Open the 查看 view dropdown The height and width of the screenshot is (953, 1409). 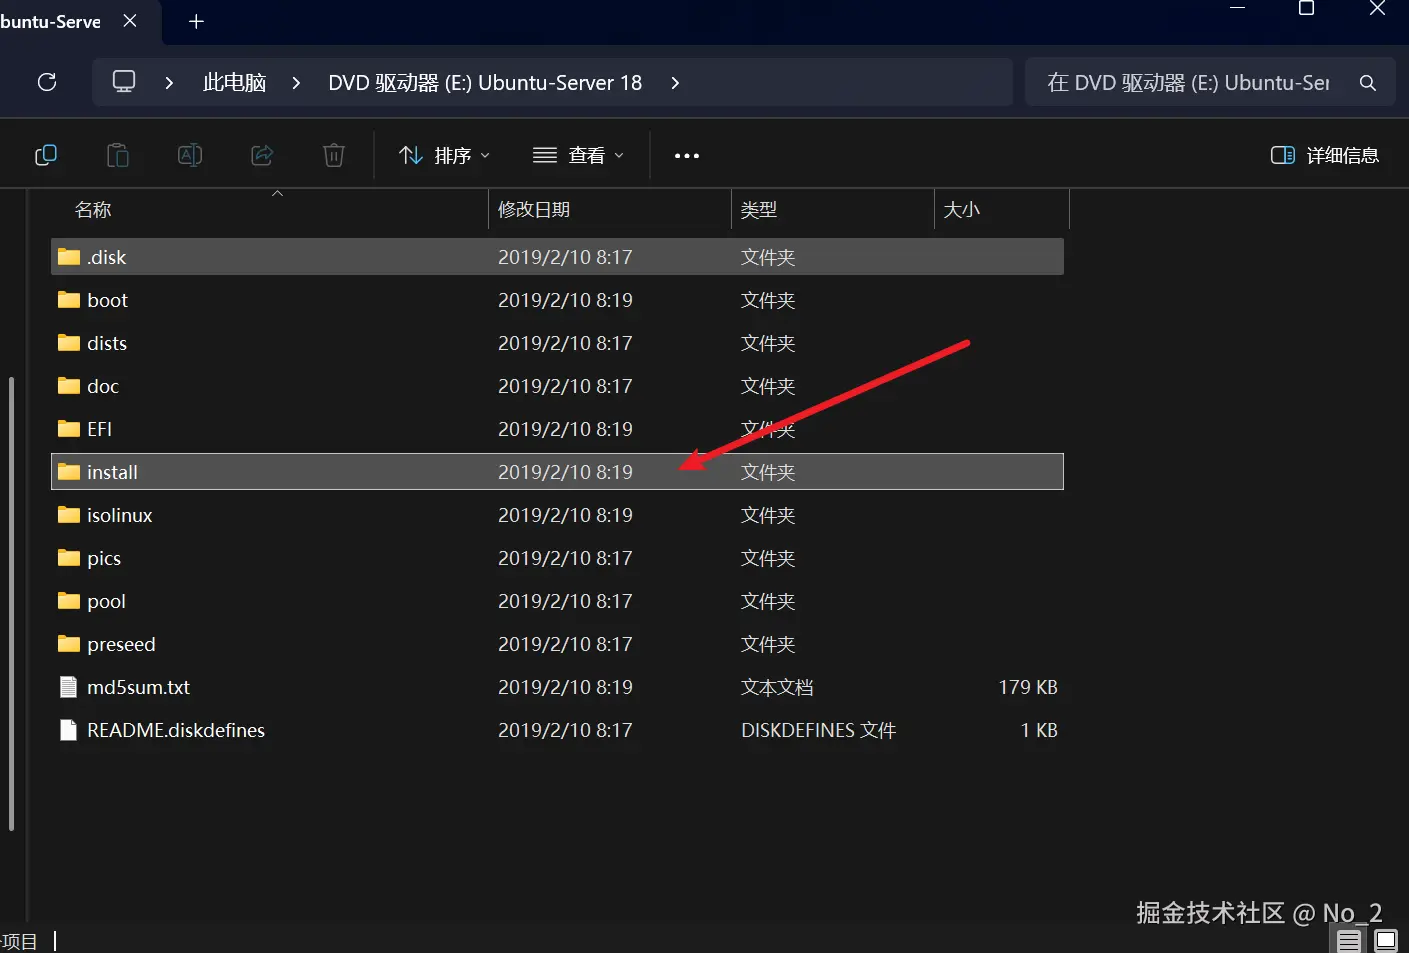click(x=578, y=155)
